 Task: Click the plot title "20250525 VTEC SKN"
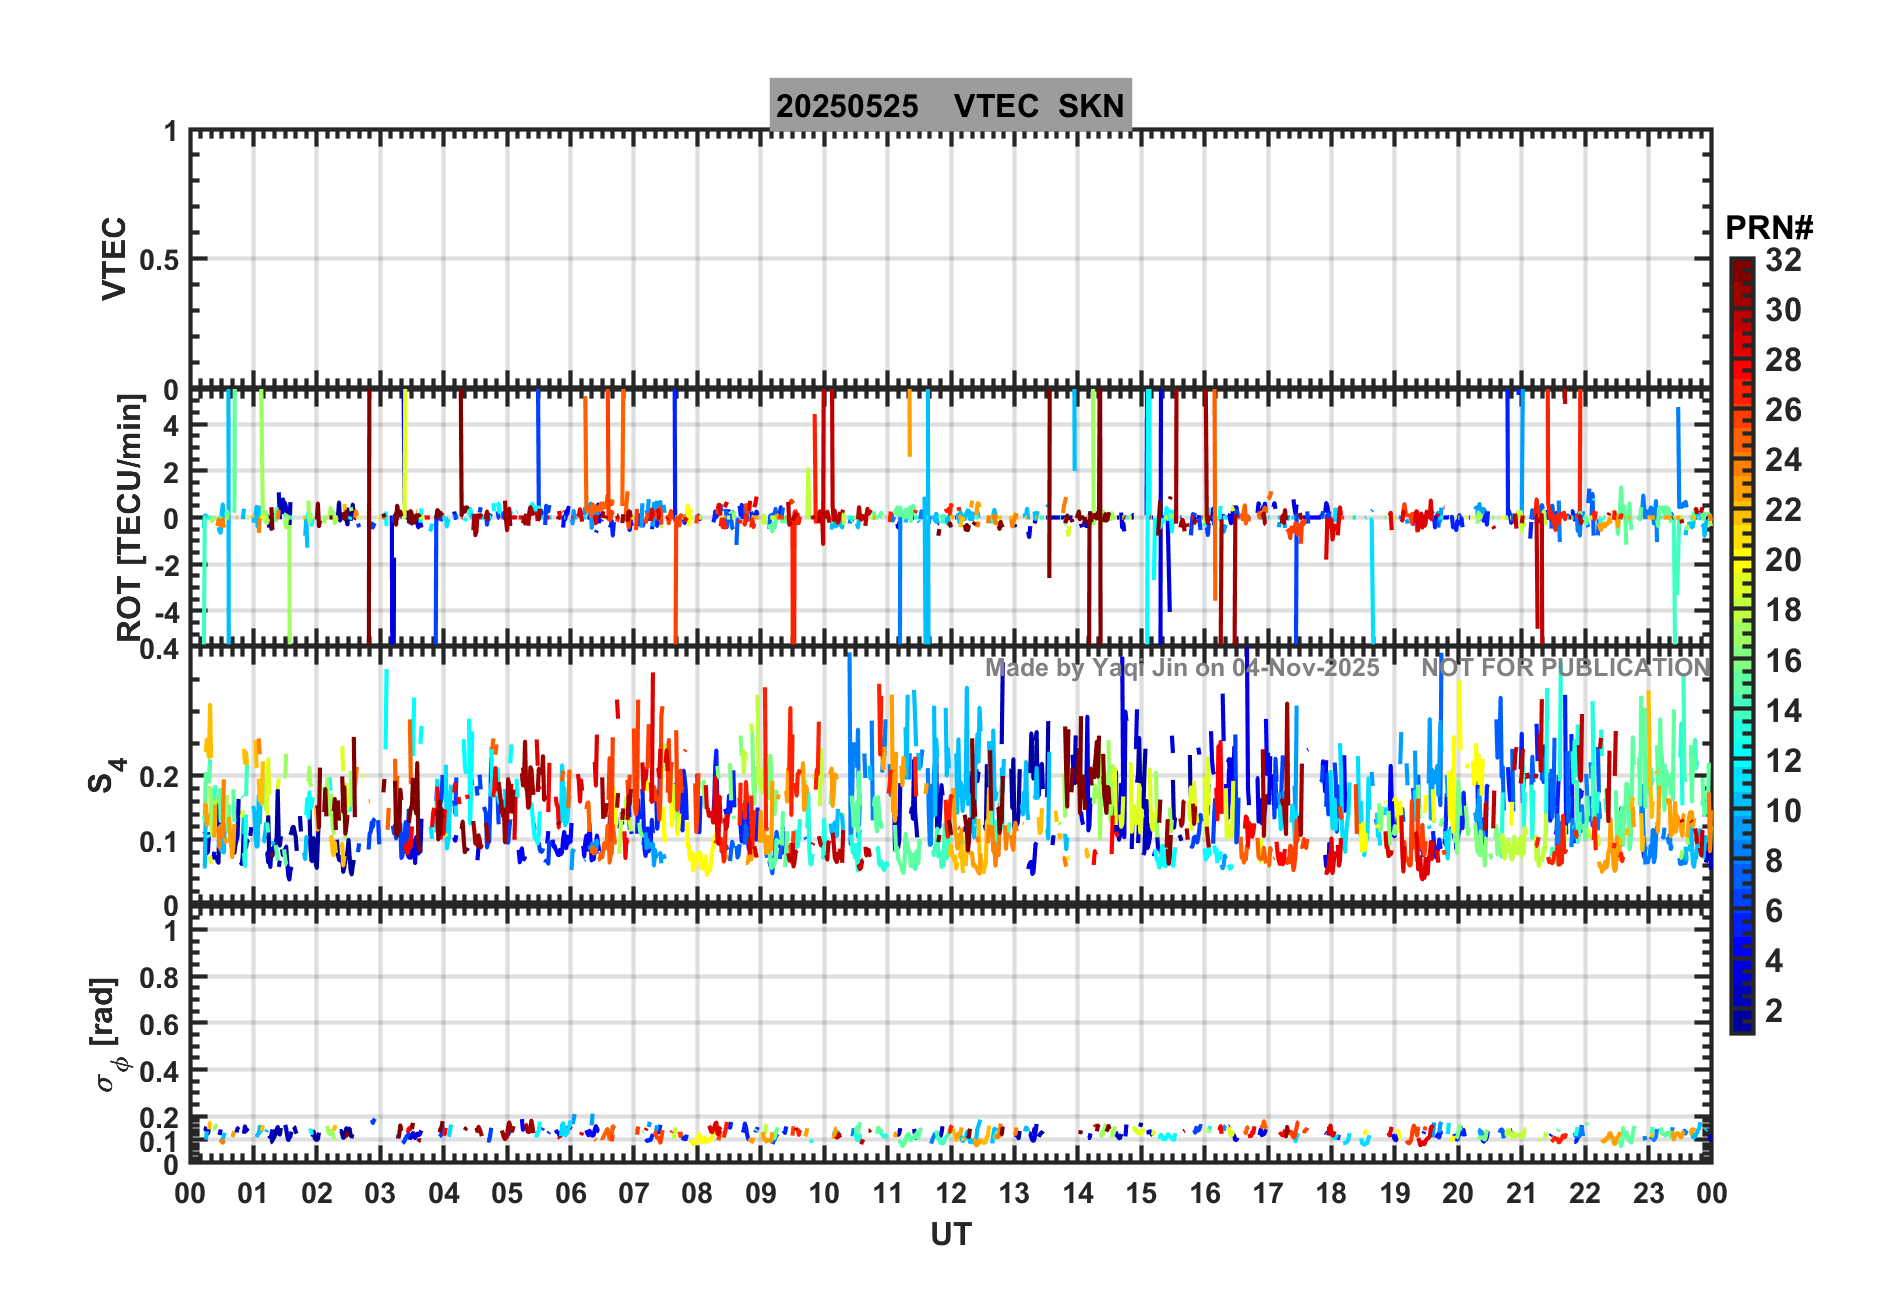point(950,105)
